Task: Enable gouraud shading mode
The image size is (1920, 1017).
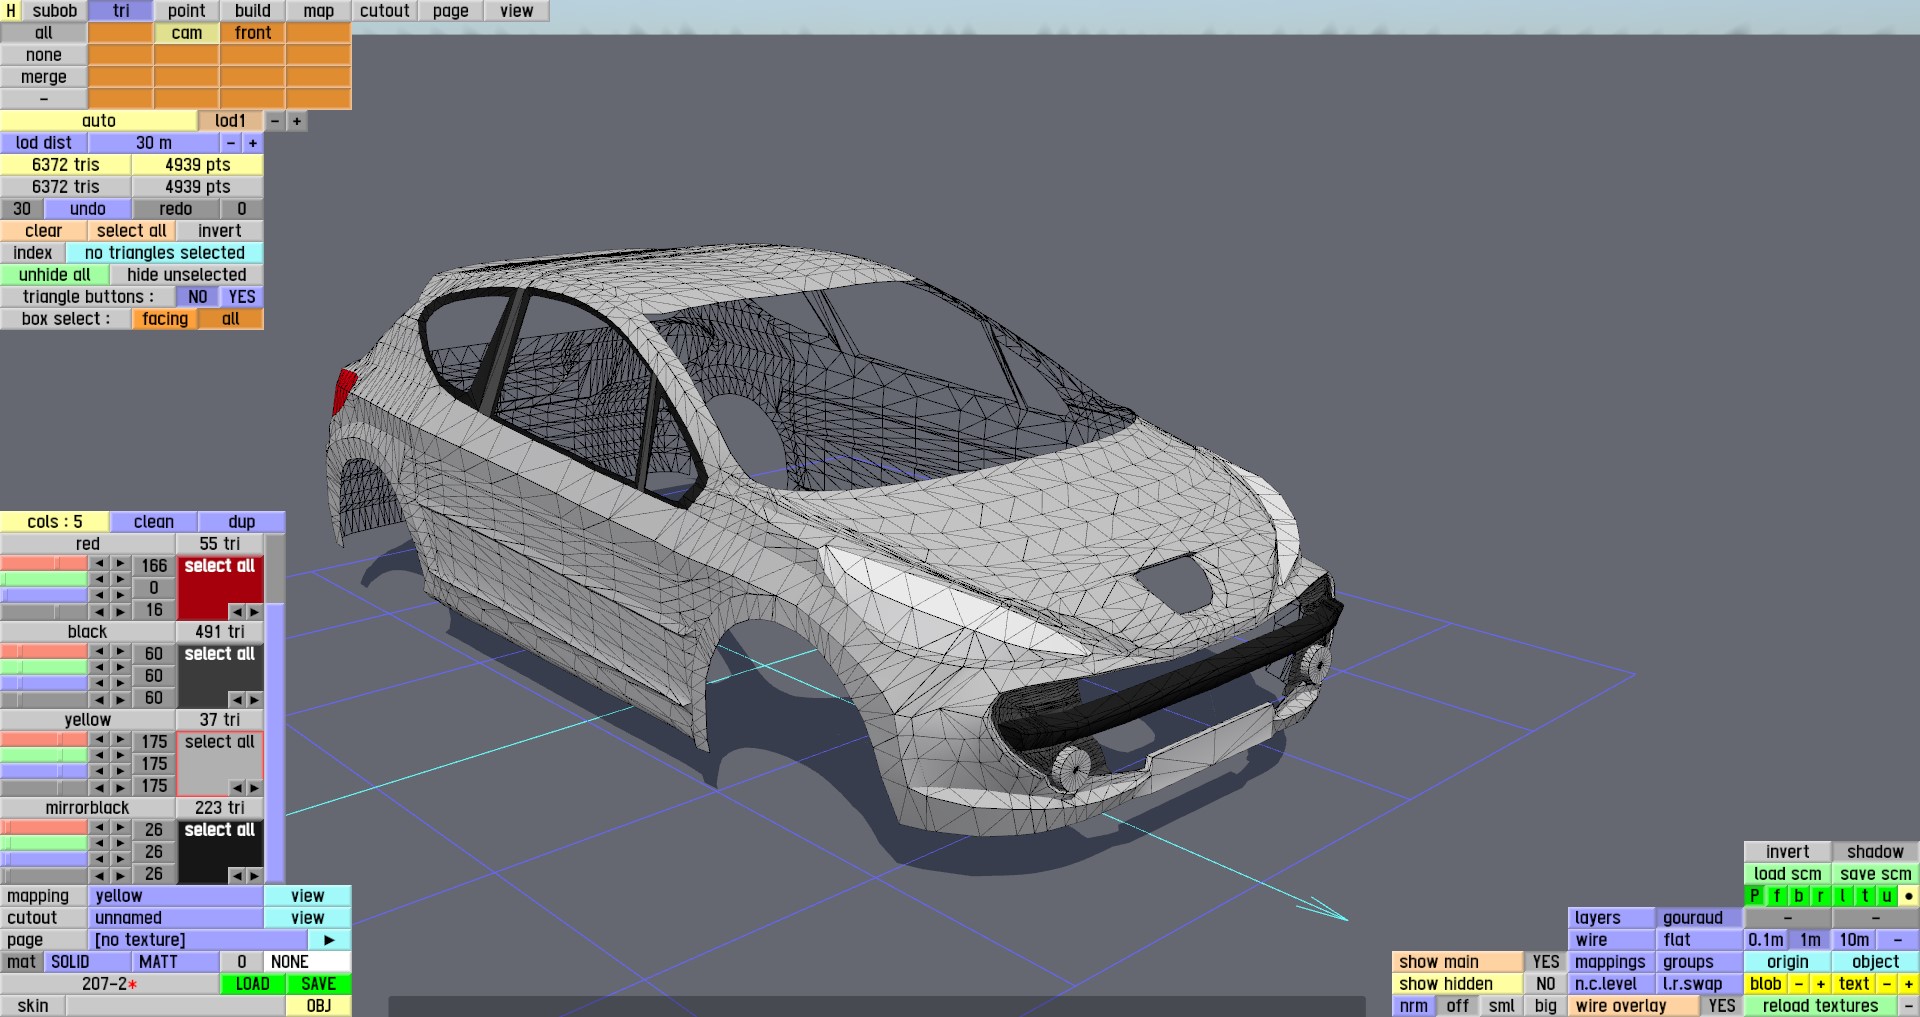Action: (1699, 918)
